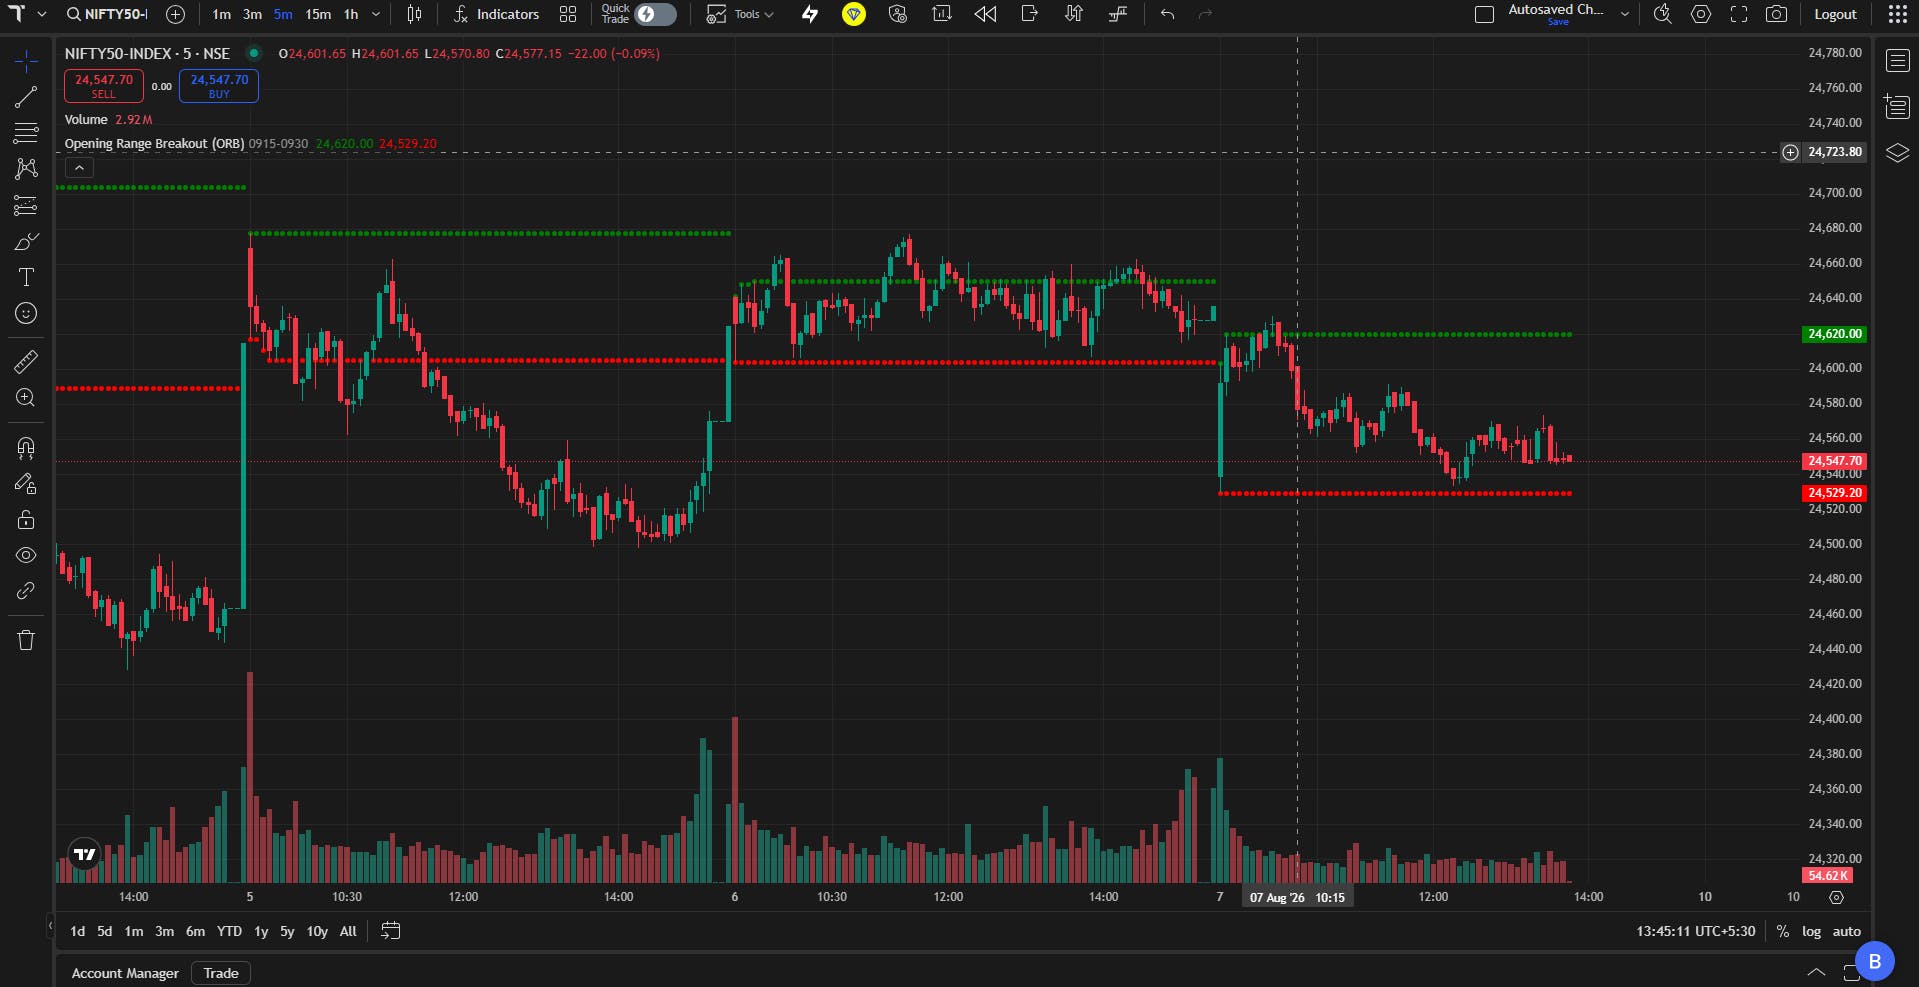Switch to the 1h timeframe
Screen dimensions: 1919x987
[x=351, y=14]
